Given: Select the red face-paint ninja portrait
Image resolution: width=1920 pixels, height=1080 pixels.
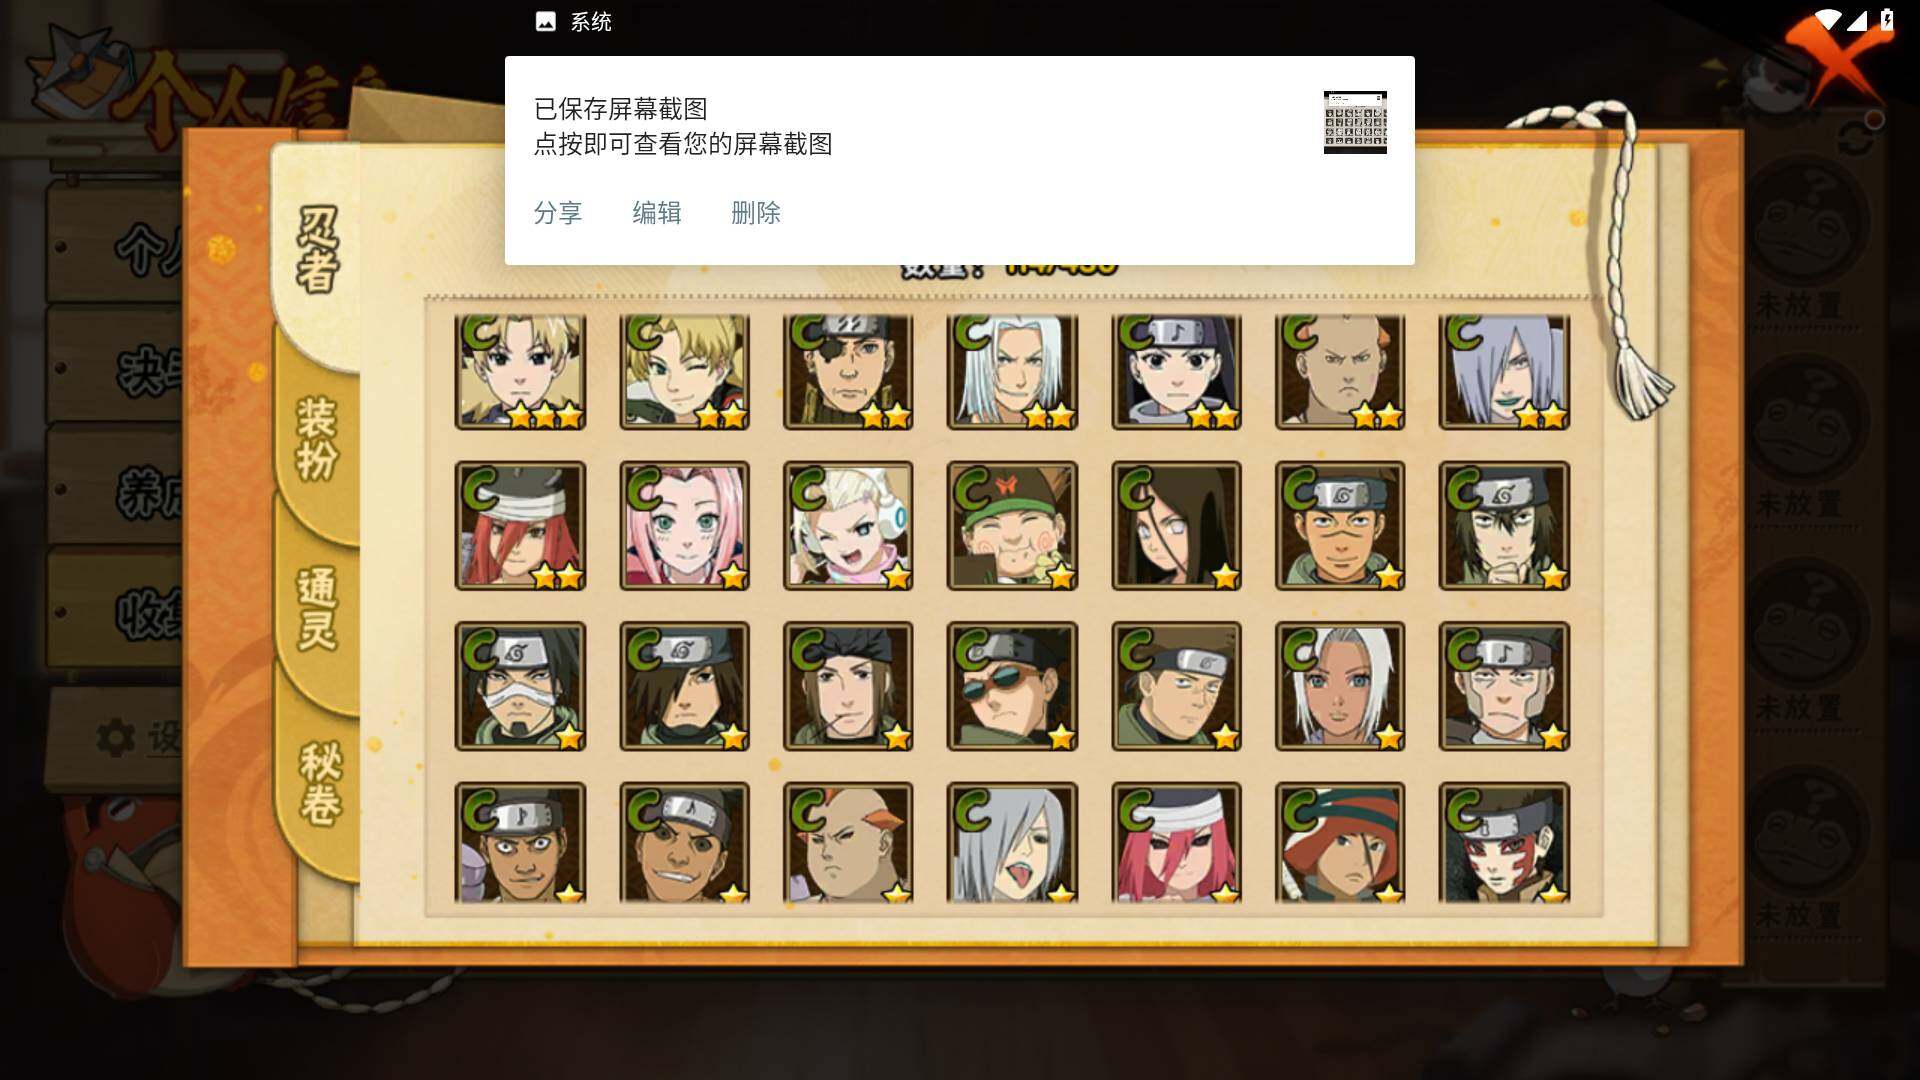Looking at the screenshot, I should pyautogui.click(x=1504, y=843).
